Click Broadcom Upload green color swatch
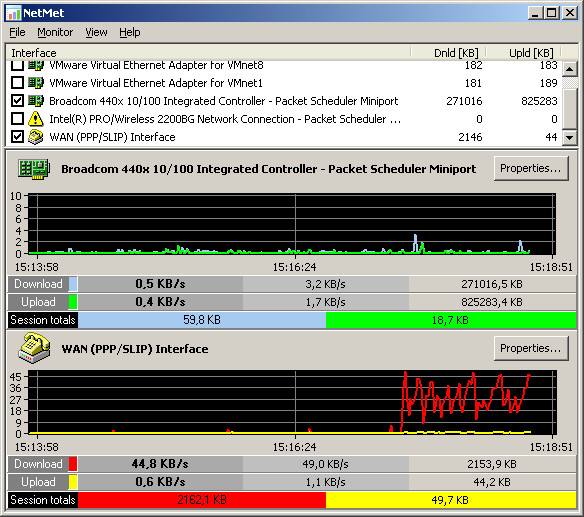Viewport: 584px width, 517px height. pyautogui.click(x=73, y=302)
